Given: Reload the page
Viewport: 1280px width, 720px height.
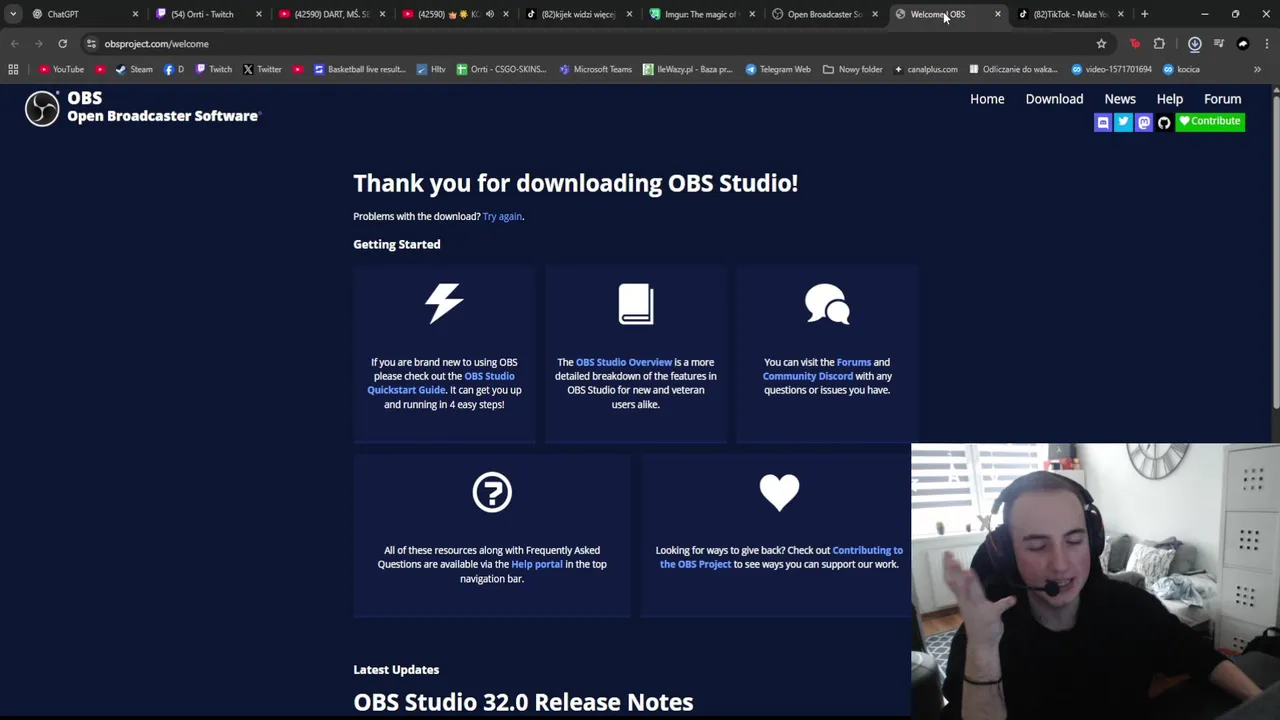Looking at the screenshot, I should pos(62,44).
